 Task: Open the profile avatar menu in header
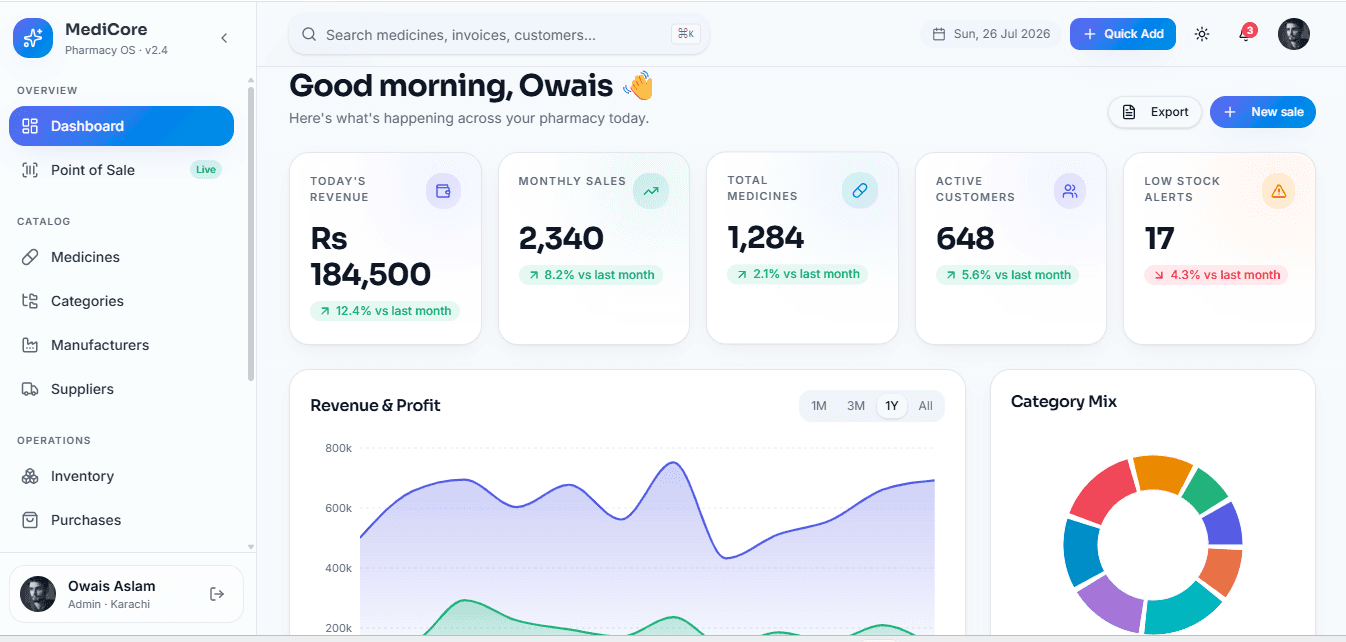1294,34
